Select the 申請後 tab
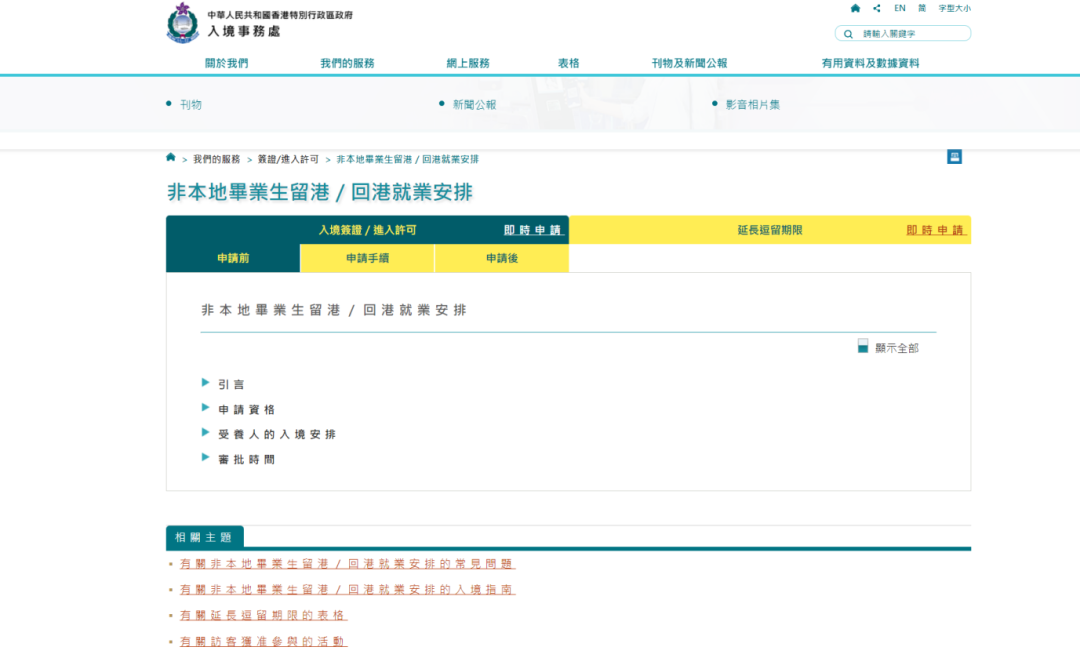The width and height of the screenshot is (1080, 658). point(501,258)
